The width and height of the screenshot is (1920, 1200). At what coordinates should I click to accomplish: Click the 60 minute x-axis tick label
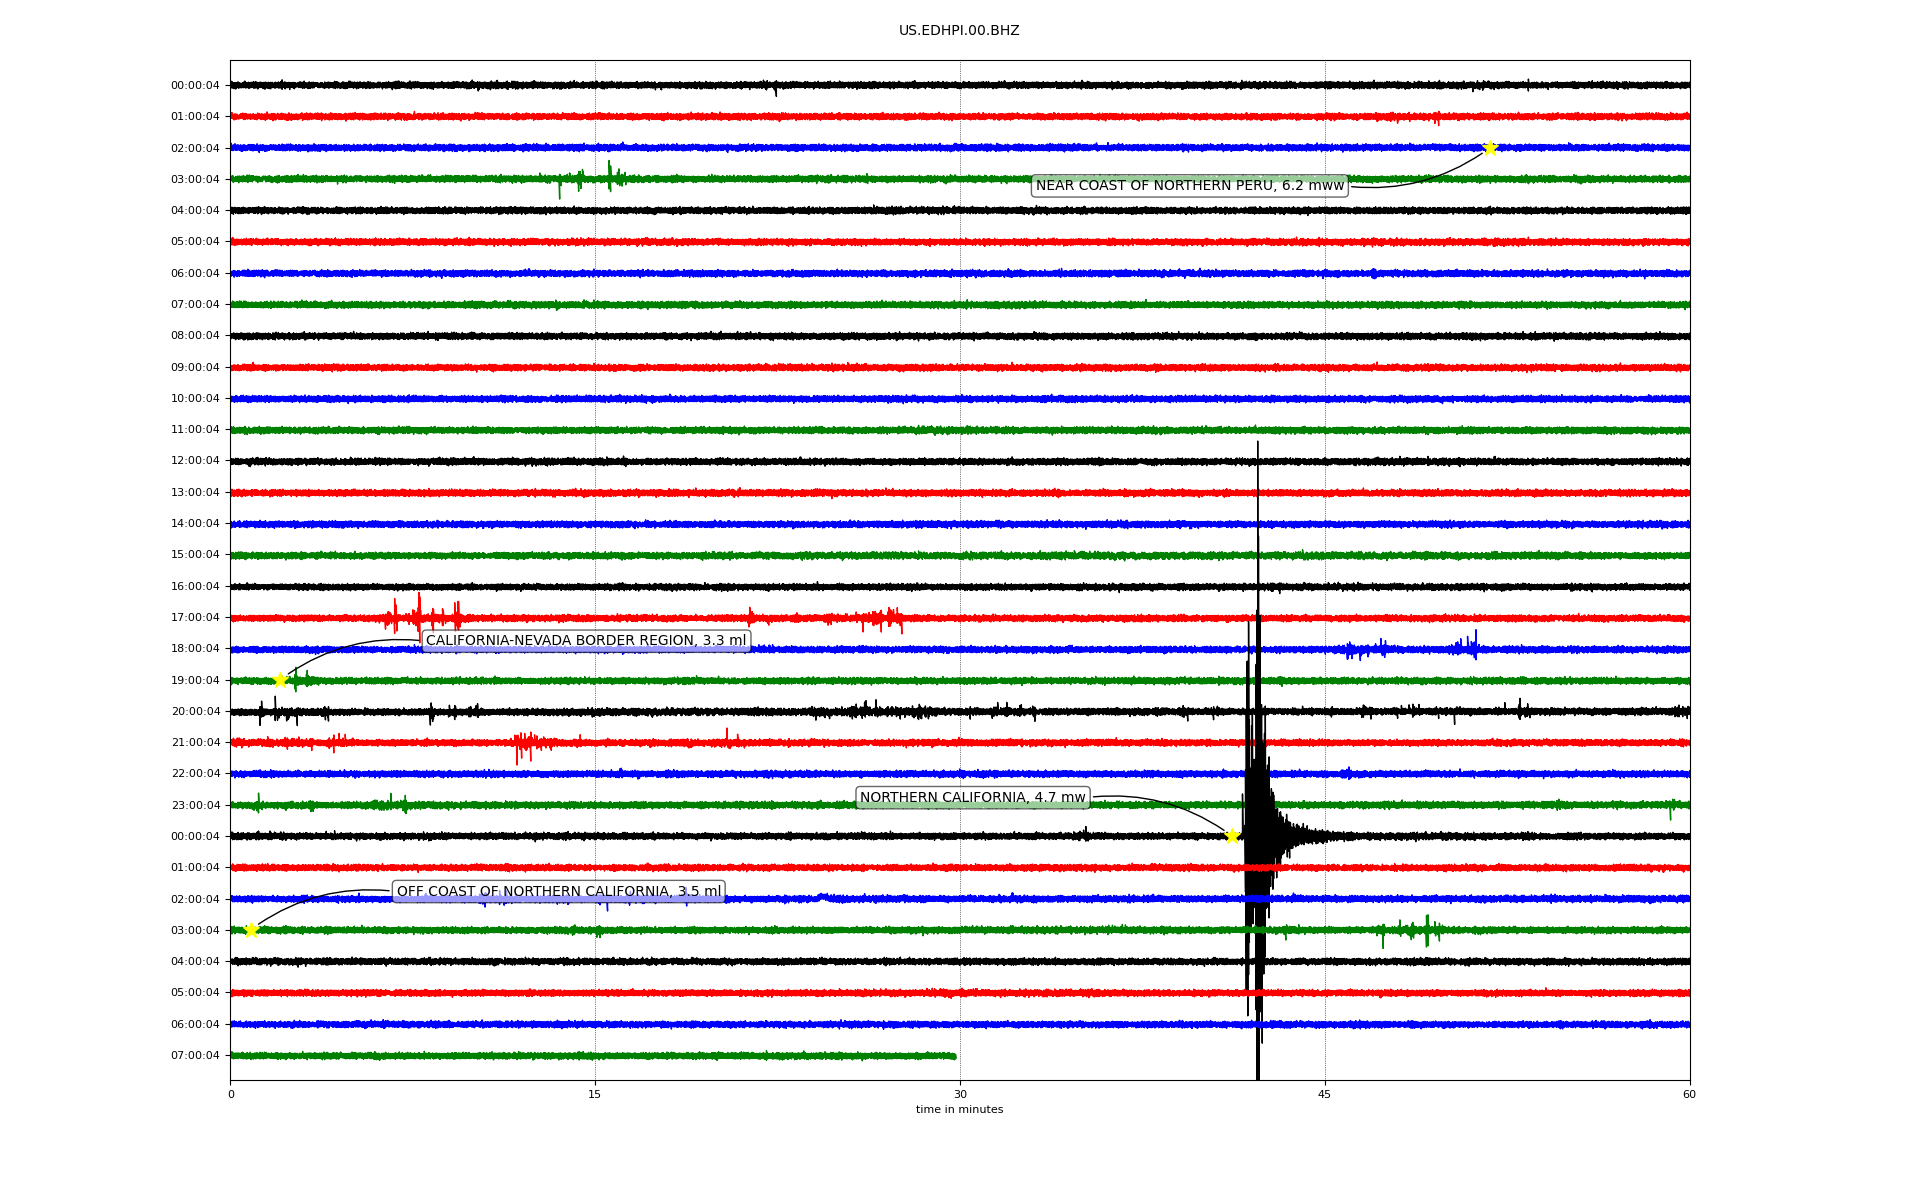[1689, 1094]
